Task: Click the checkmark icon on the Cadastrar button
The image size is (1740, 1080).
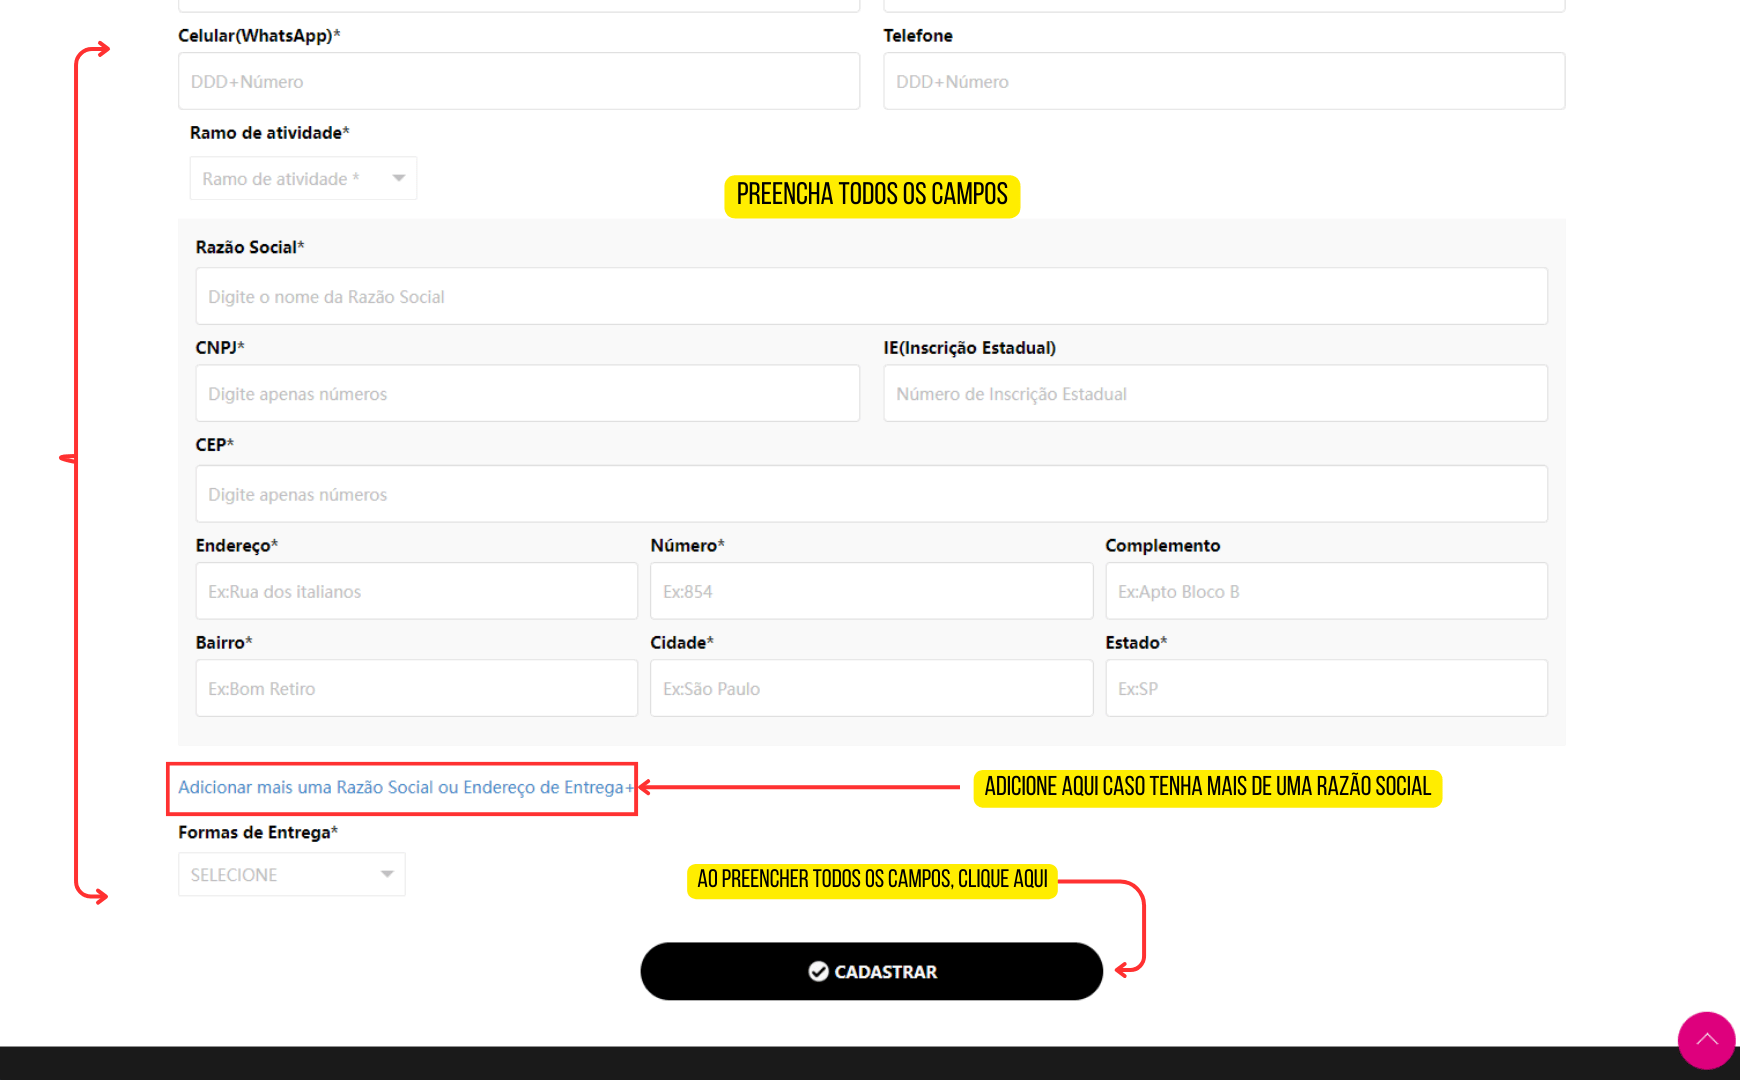Action: pyautogui.click(x=818, y=971)
